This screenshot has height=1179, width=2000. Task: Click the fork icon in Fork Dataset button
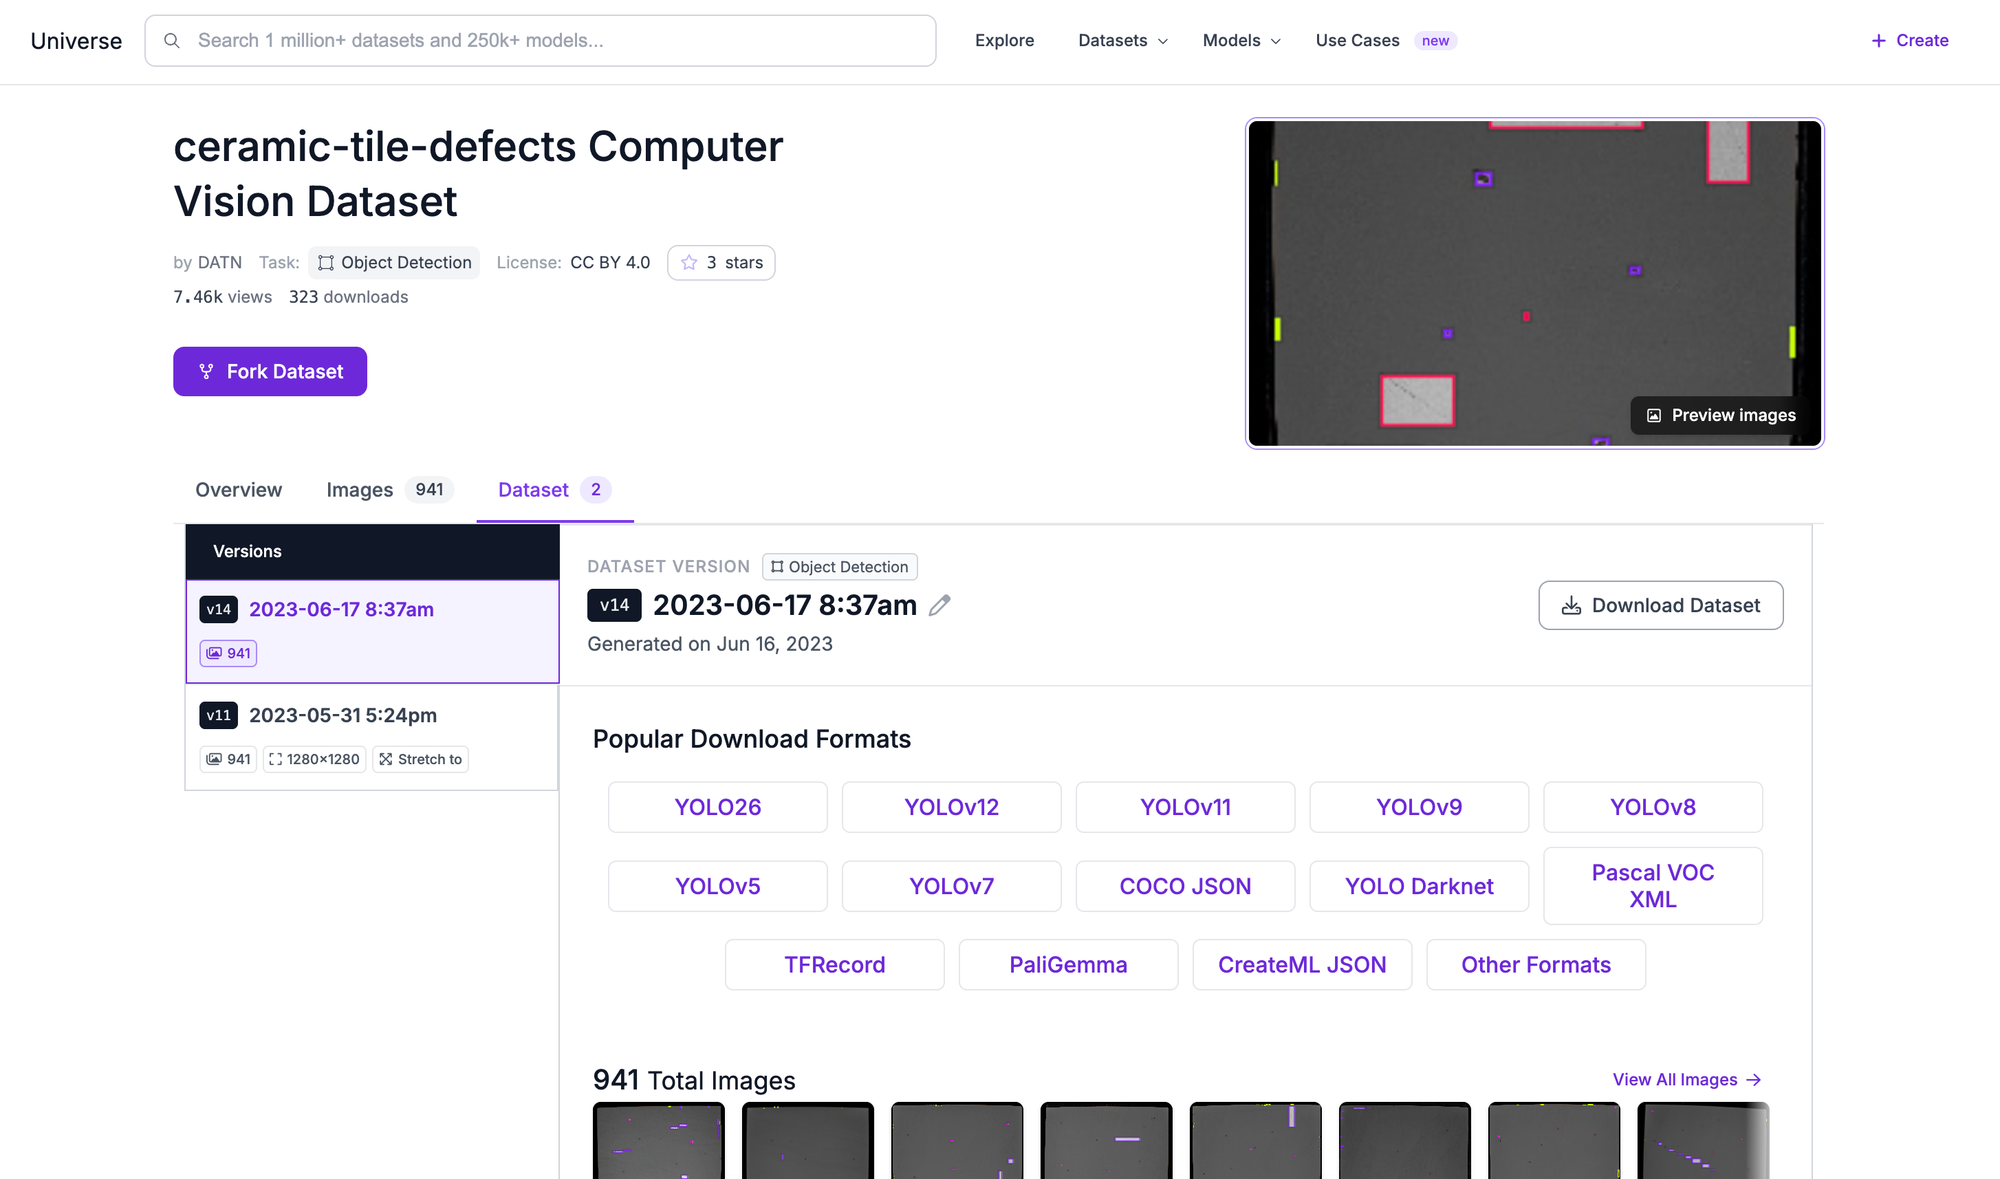pyautogui.click(x=206, y=372)
